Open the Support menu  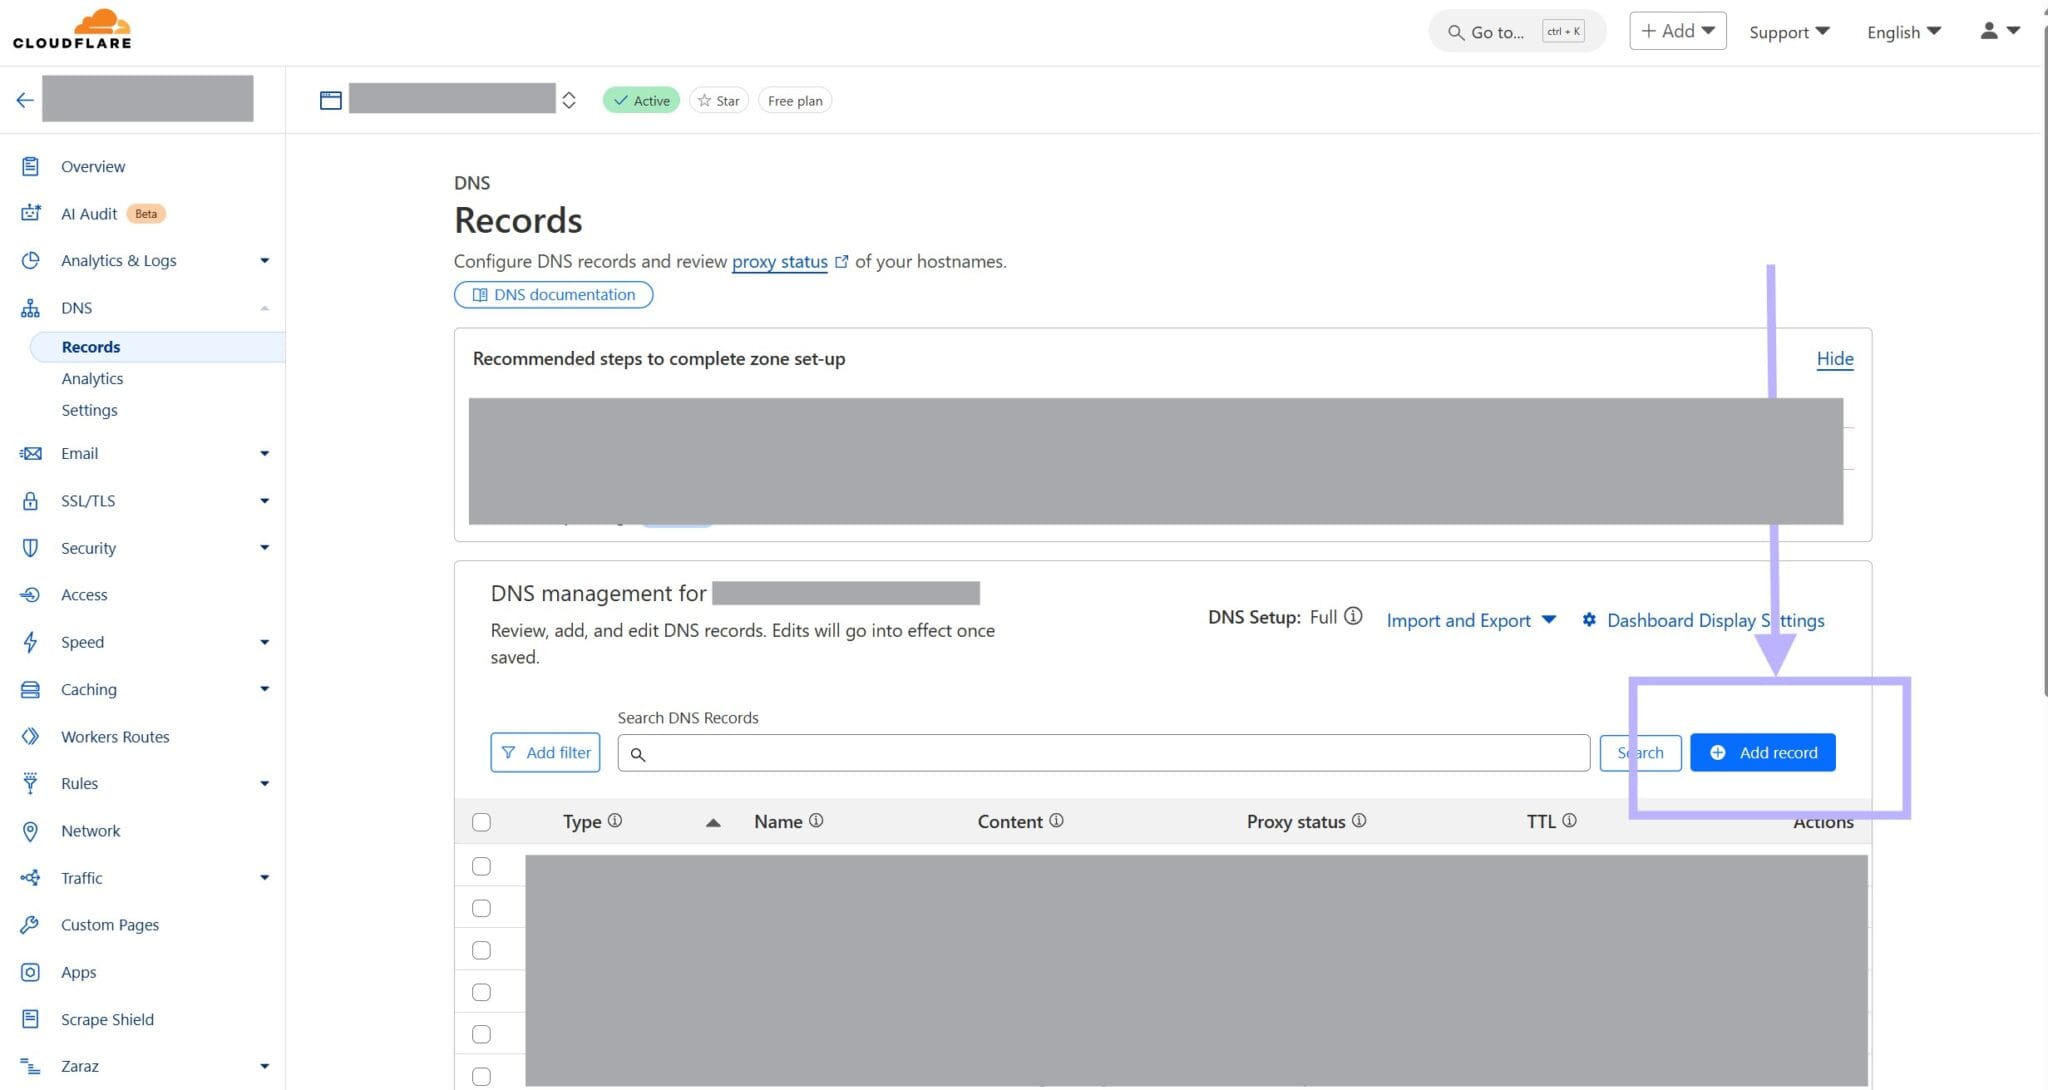[x=1788, y=31]
